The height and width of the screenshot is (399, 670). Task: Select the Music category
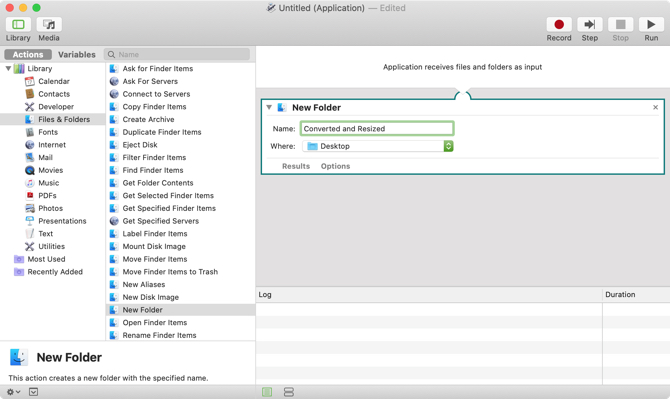click(x=49, y=183)
